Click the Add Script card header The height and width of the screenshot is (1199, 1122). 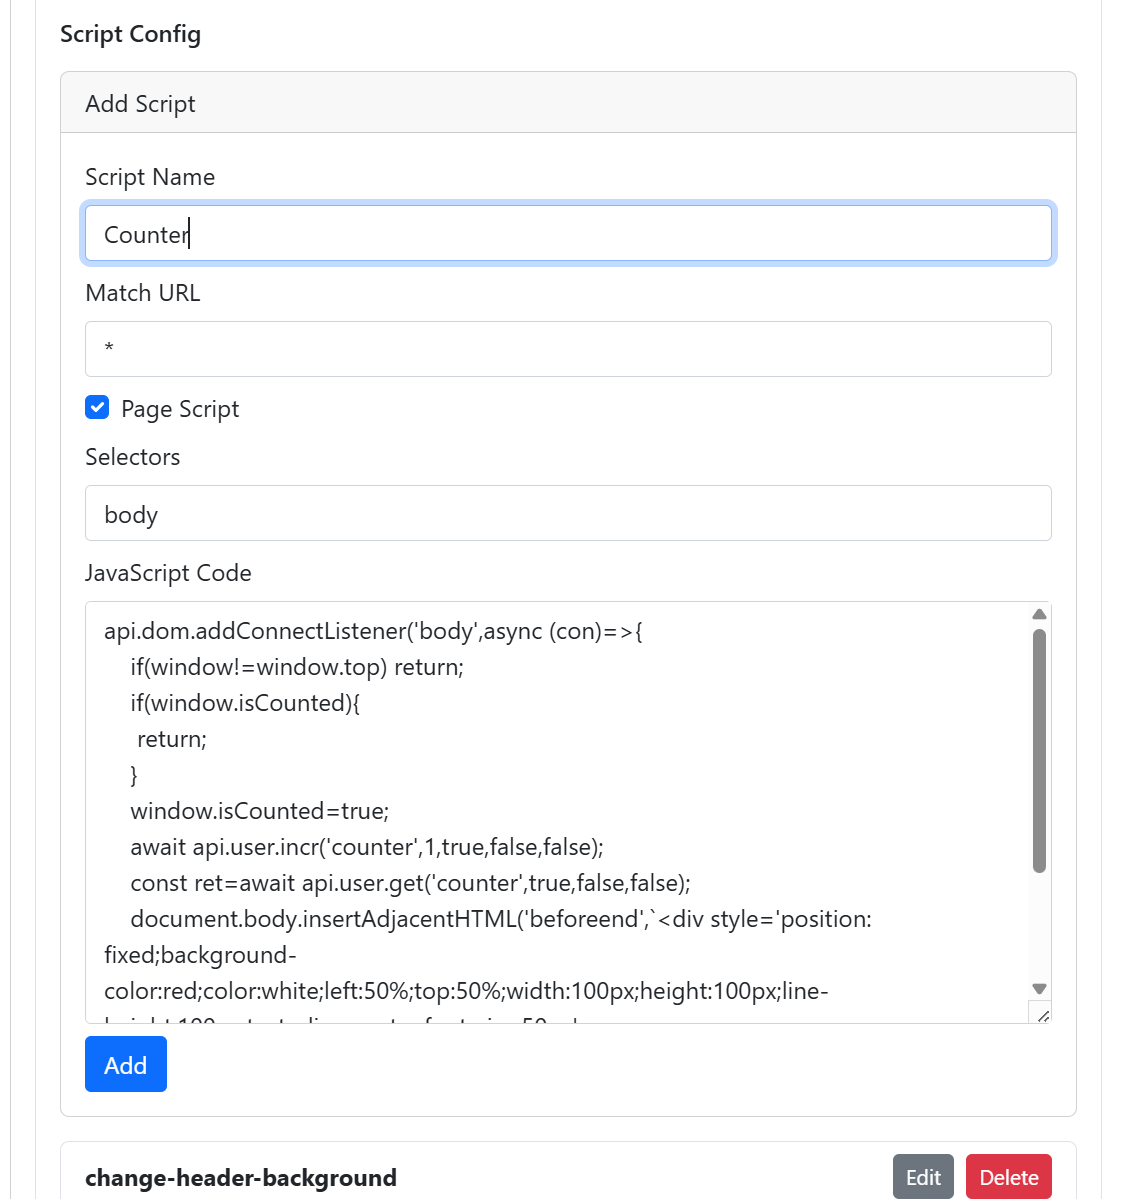pos(568,102)
